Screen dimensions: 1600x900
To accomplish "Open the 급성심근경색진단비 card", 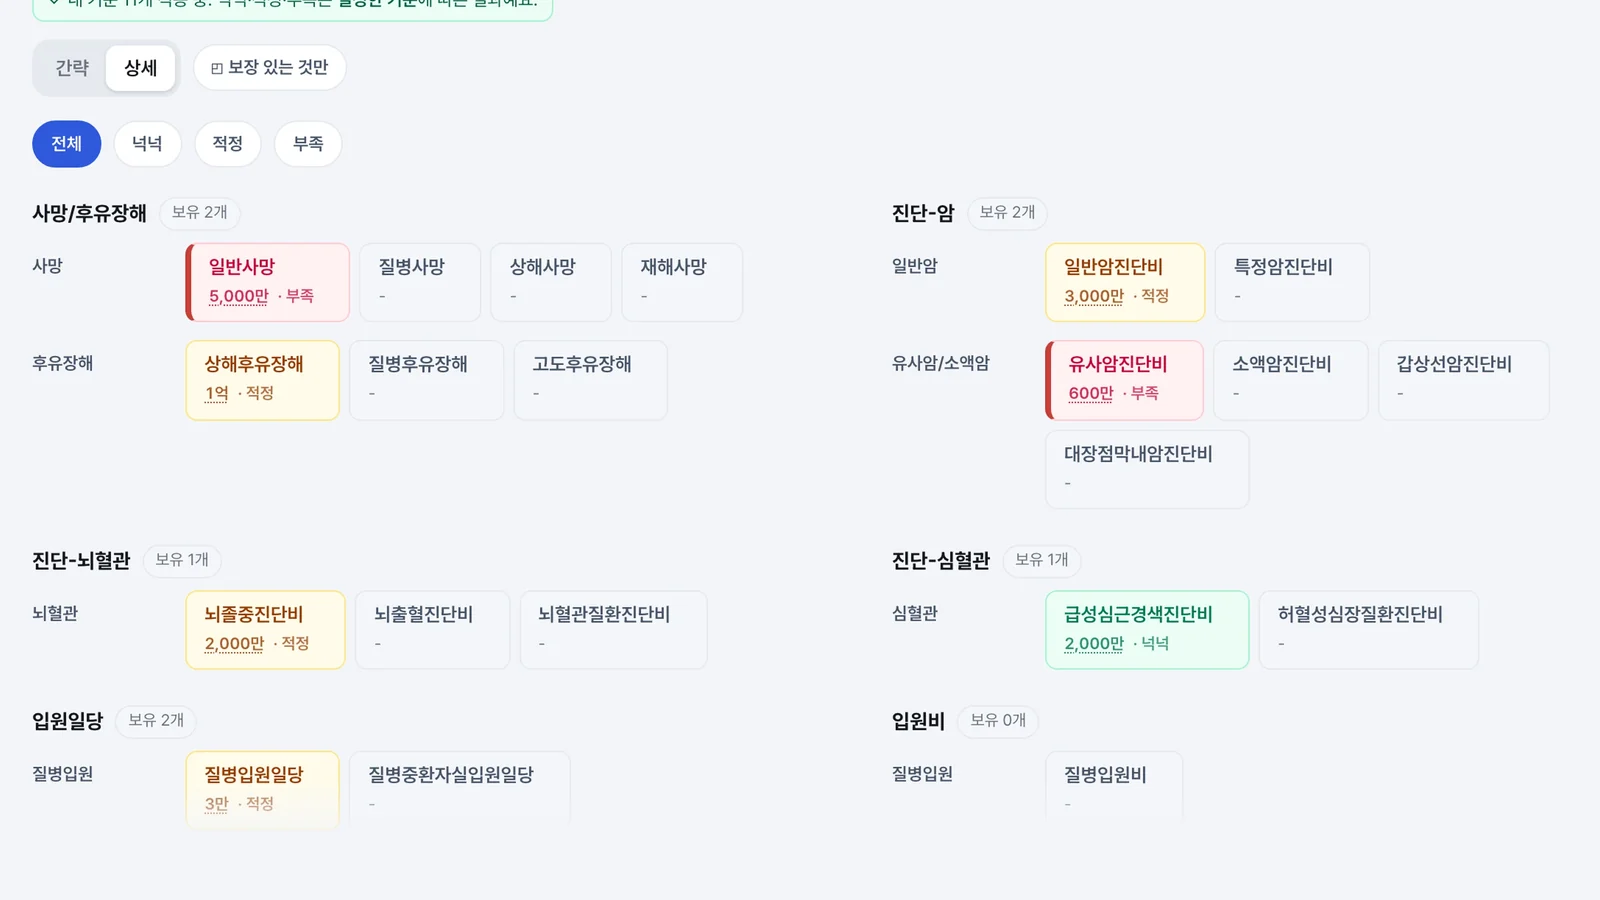I will click(x=1147, y=630).
